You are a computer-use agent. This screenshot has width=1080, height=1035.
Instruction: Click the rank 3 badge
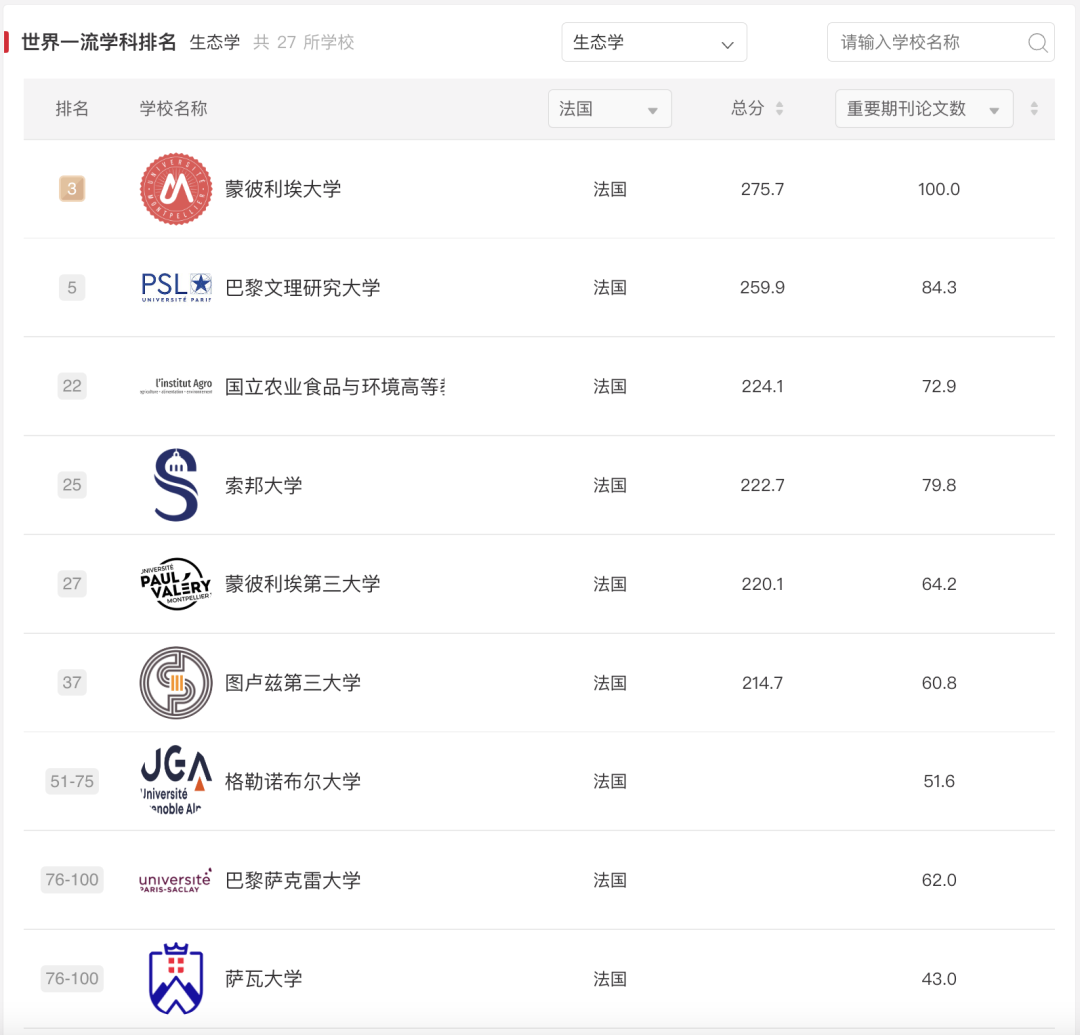point(72,189)
